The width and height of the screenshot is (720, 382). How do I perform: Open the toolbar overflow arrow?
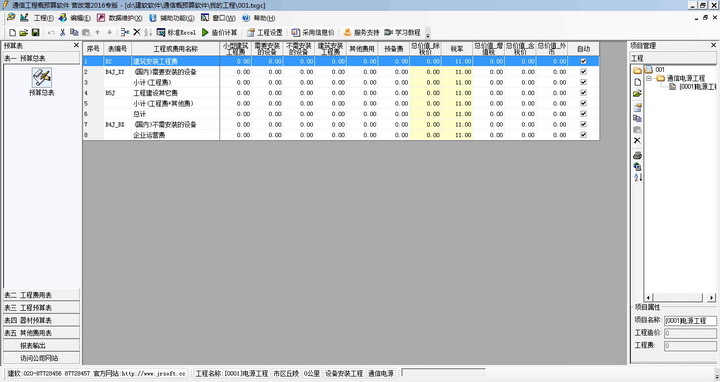[x=428, y=34]
